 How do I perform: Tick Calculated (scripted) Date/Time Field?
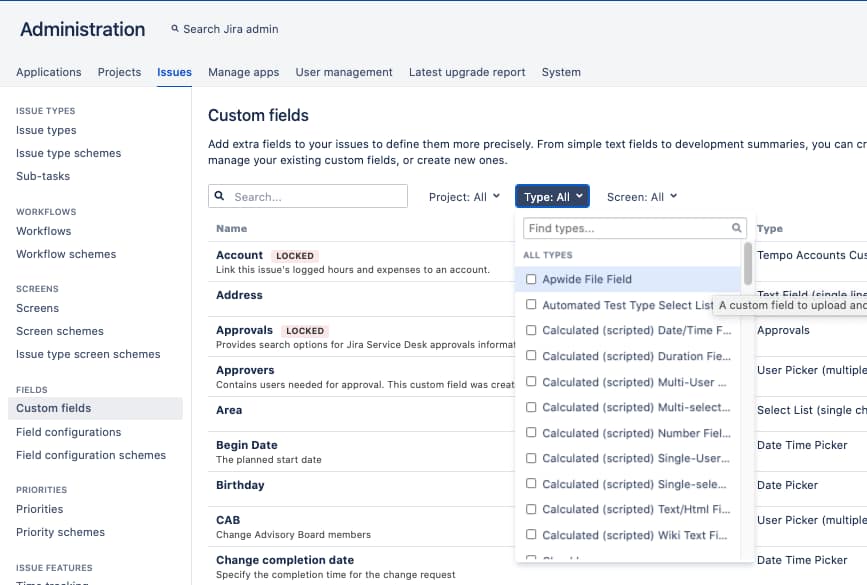click(531, 330)
